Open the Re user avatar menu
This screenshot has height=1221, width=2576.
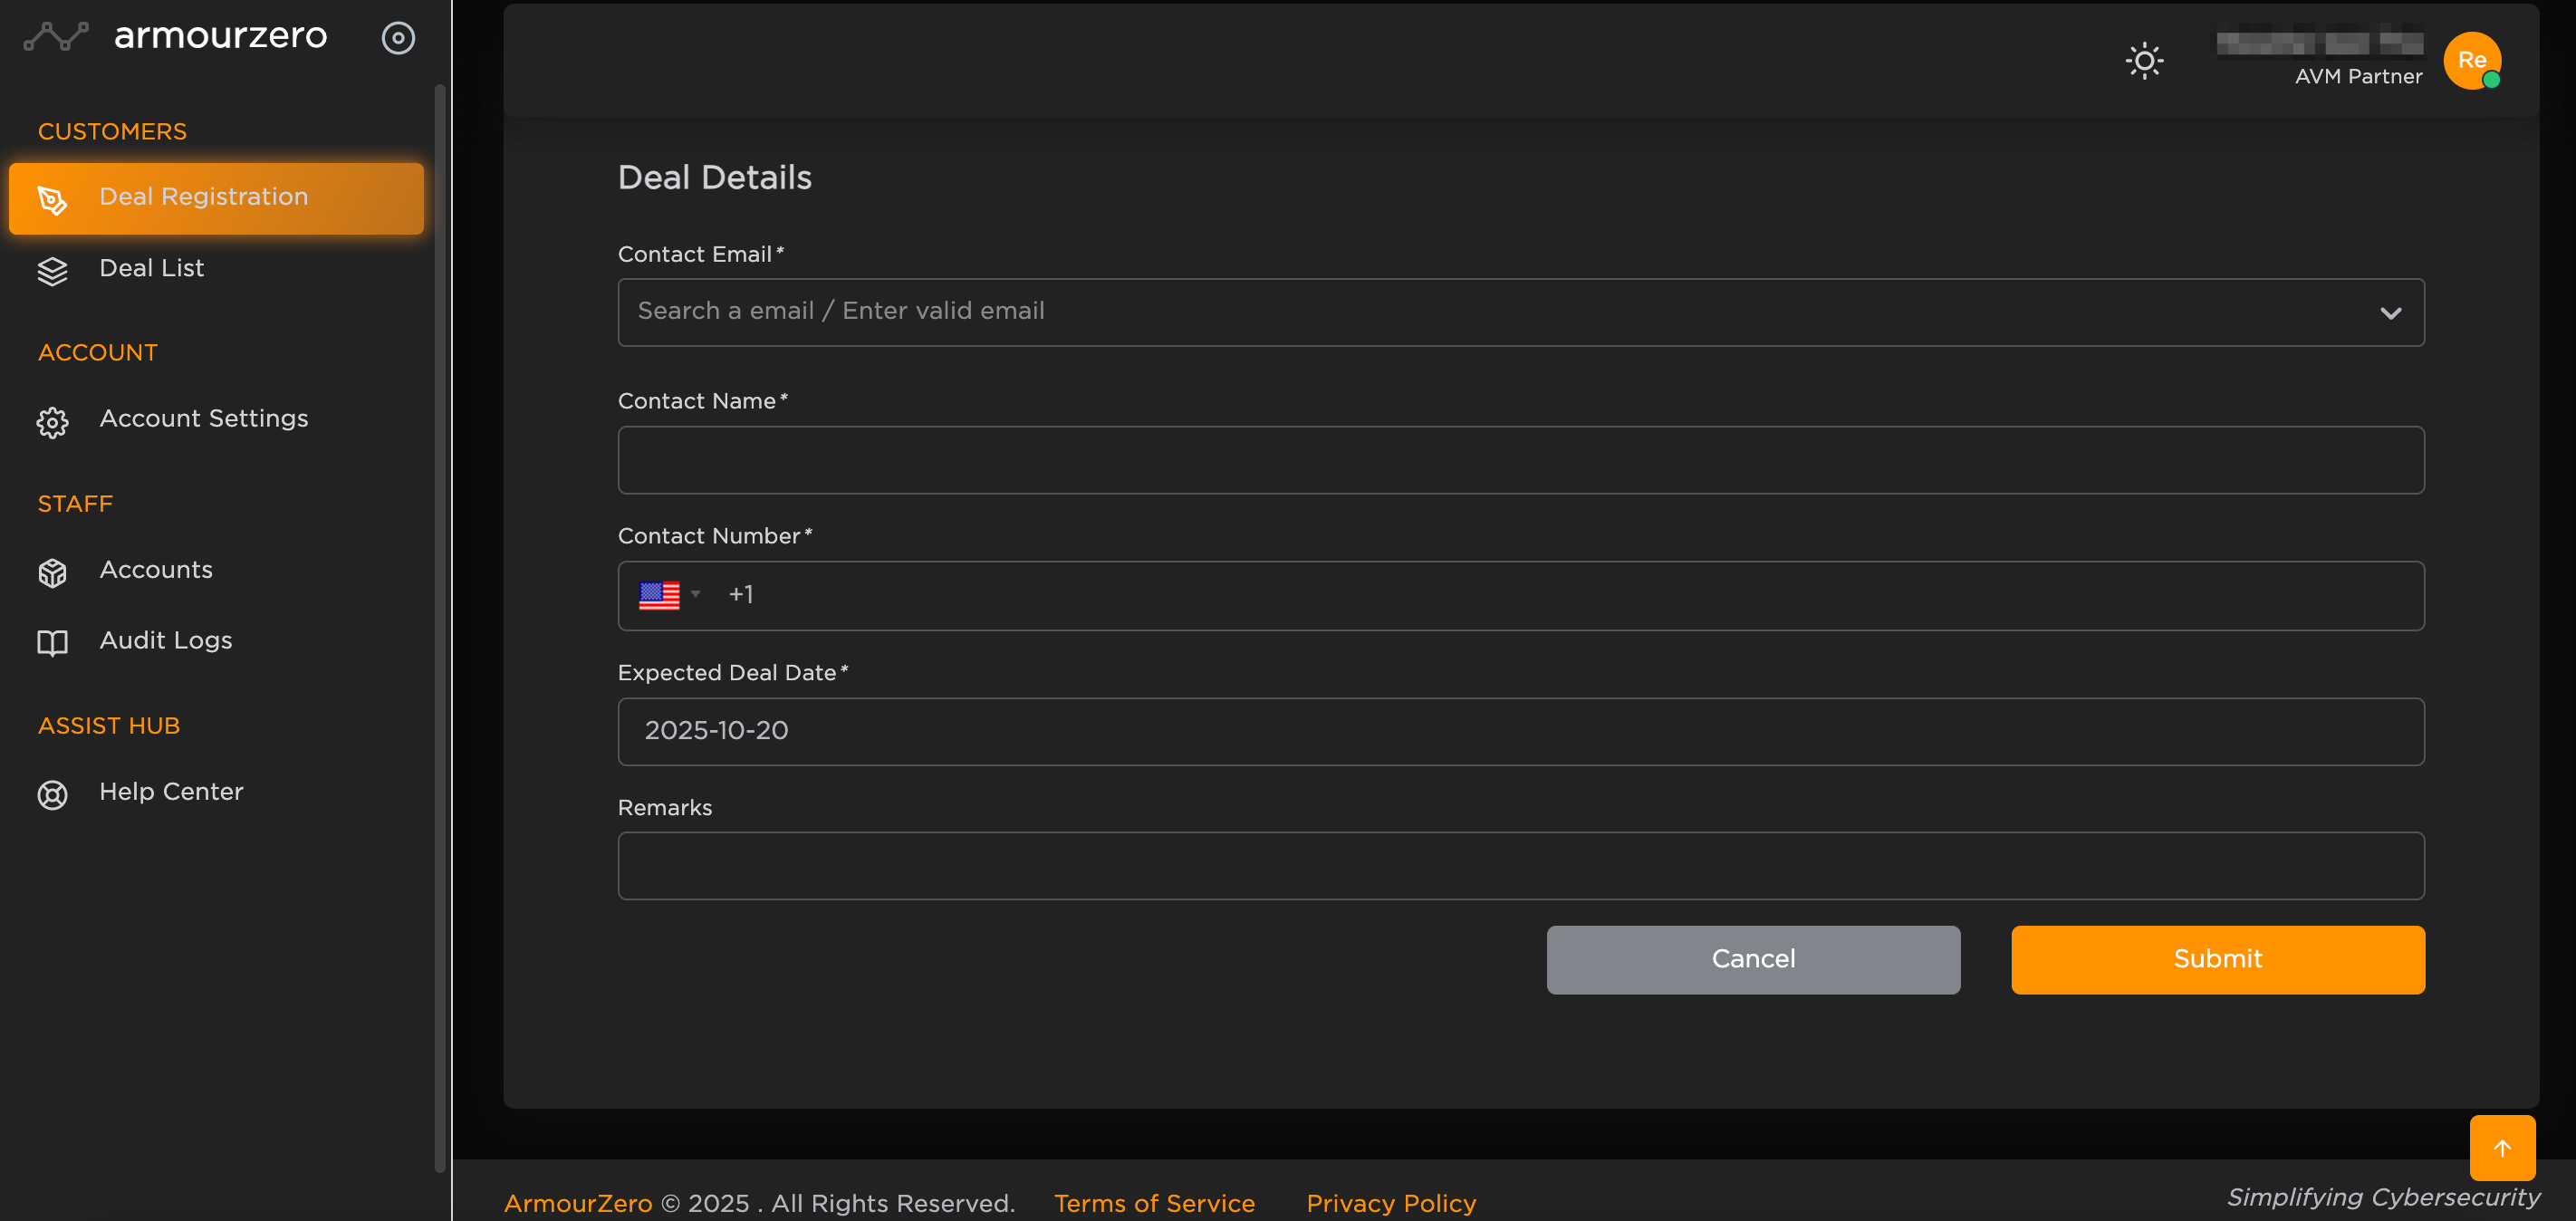point(2471,61)
